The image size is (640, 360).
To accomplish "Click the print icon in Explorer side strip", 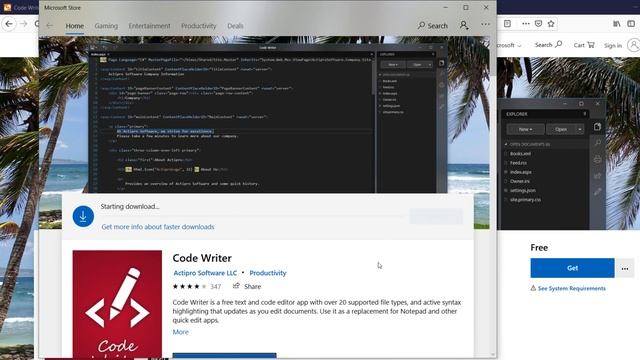I will point(598,159).
